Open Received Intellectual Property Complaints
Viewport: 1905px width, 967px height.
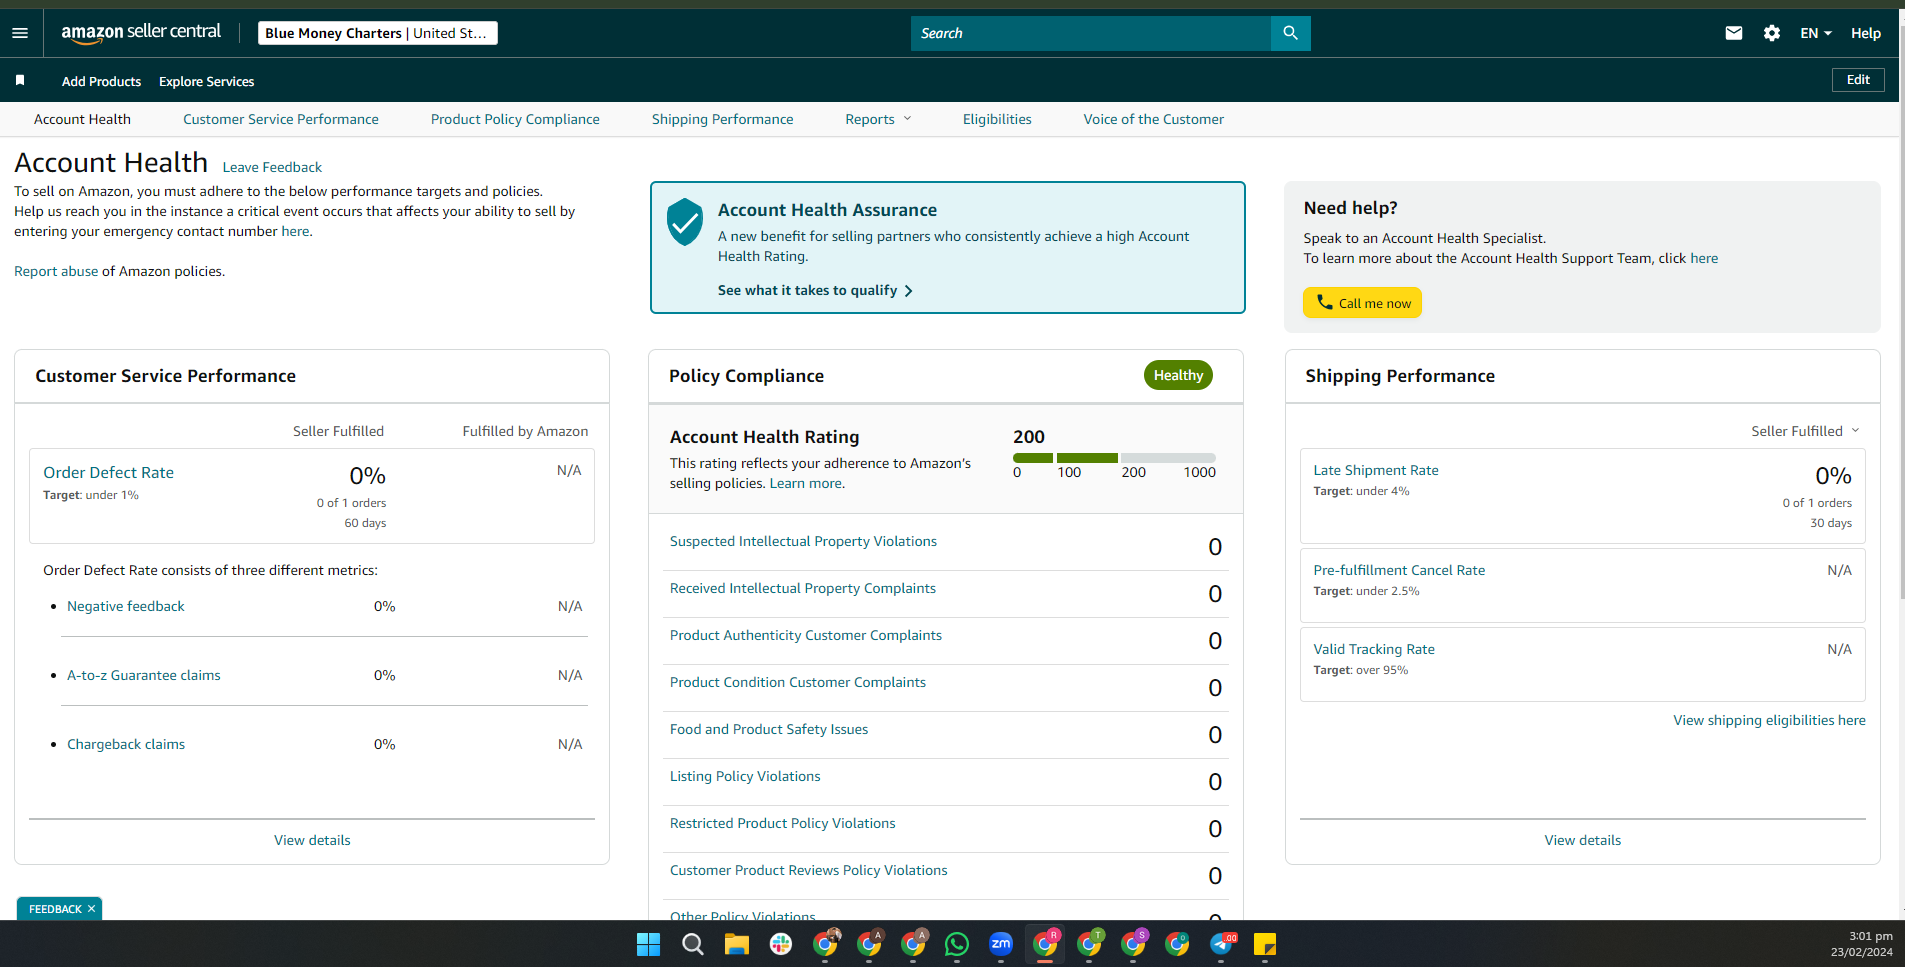tap(803, 588)
